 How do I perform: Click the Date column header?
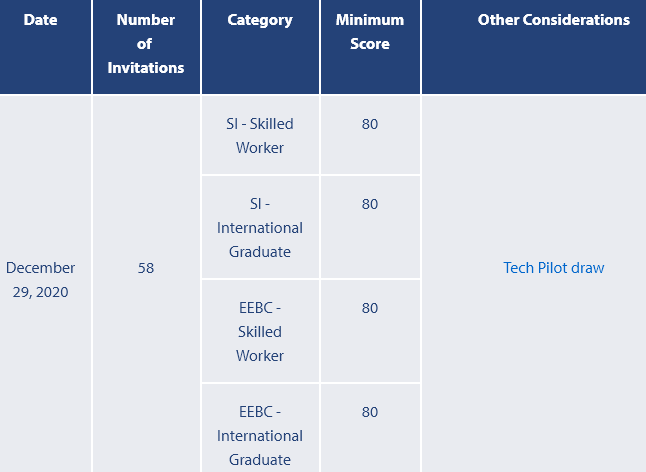coord(40,20)
